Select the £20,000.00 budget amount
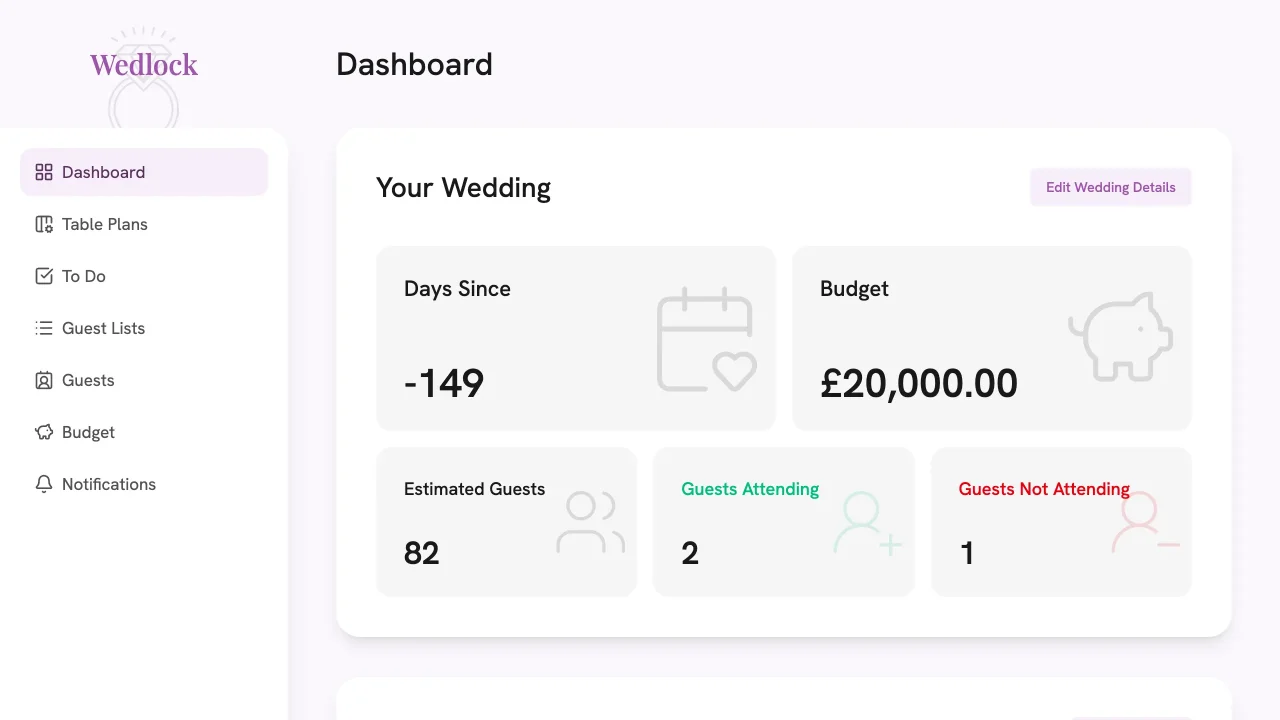Image resolution: width=1280 pixels, height=720 pixels. 918,383
